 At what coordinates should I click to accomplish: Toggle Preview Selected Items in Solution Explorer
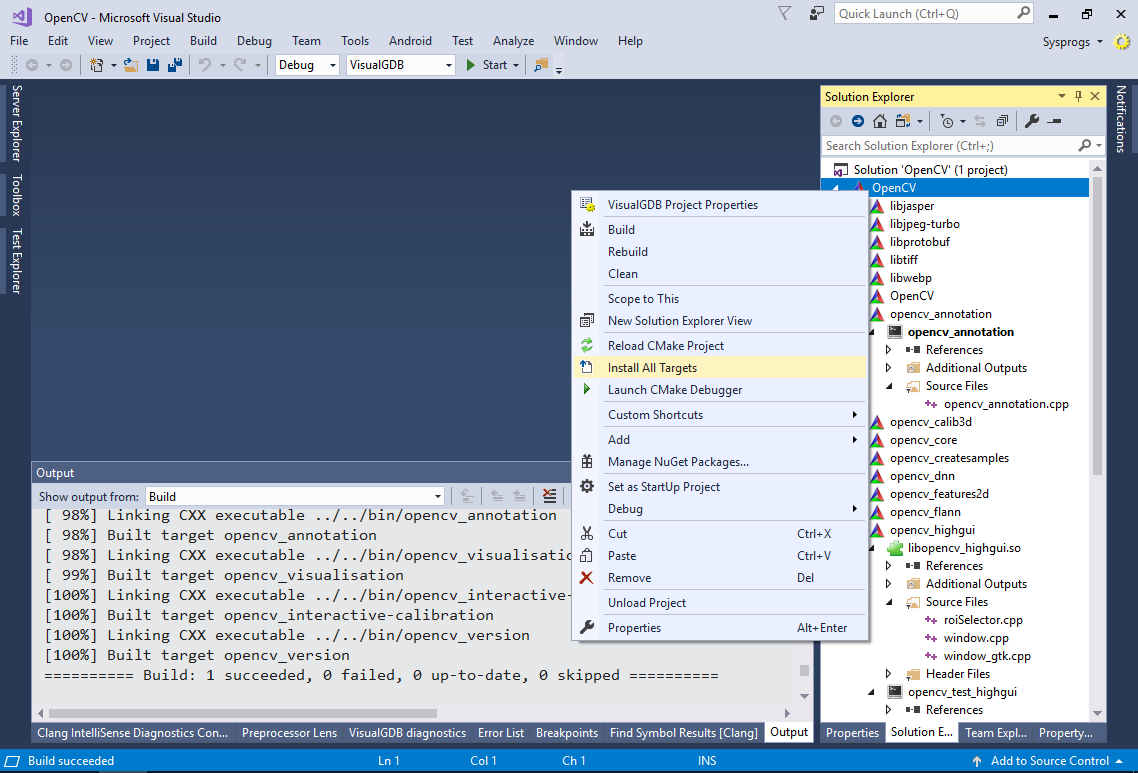(1054, 121)
